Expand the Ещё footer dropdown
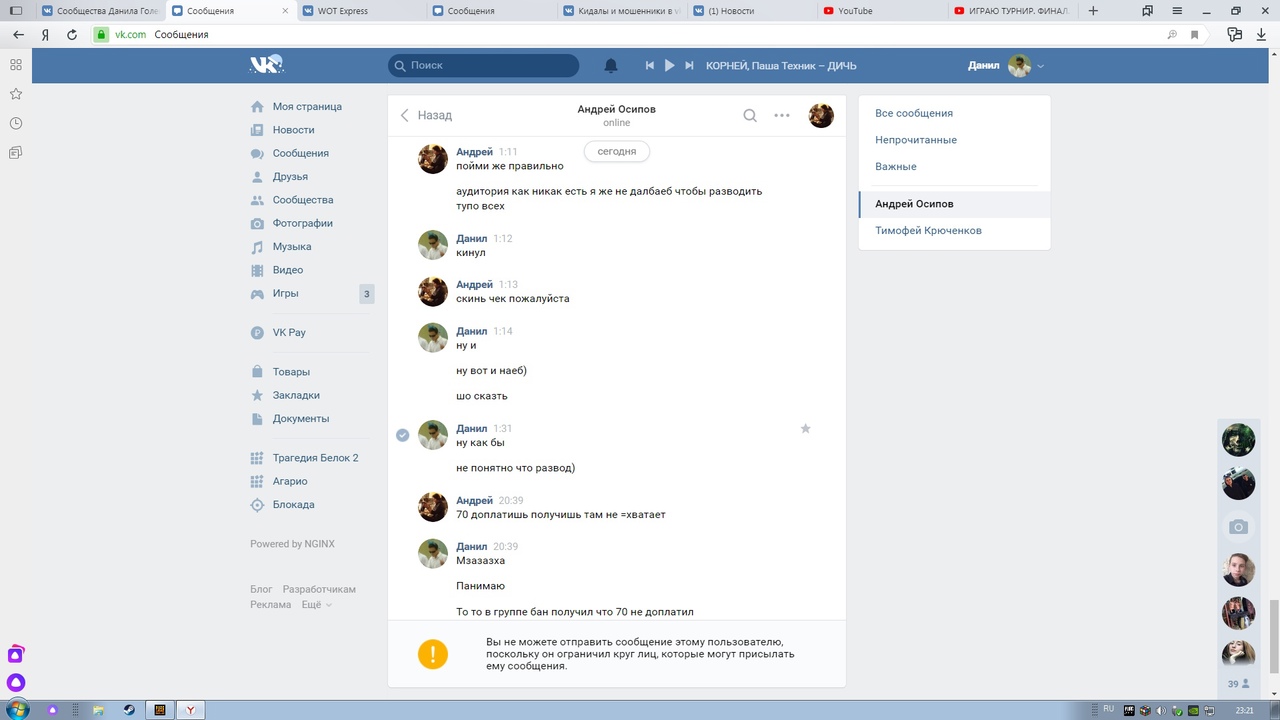The width and height of the screenshot is (1280, 720). point(316,605)
